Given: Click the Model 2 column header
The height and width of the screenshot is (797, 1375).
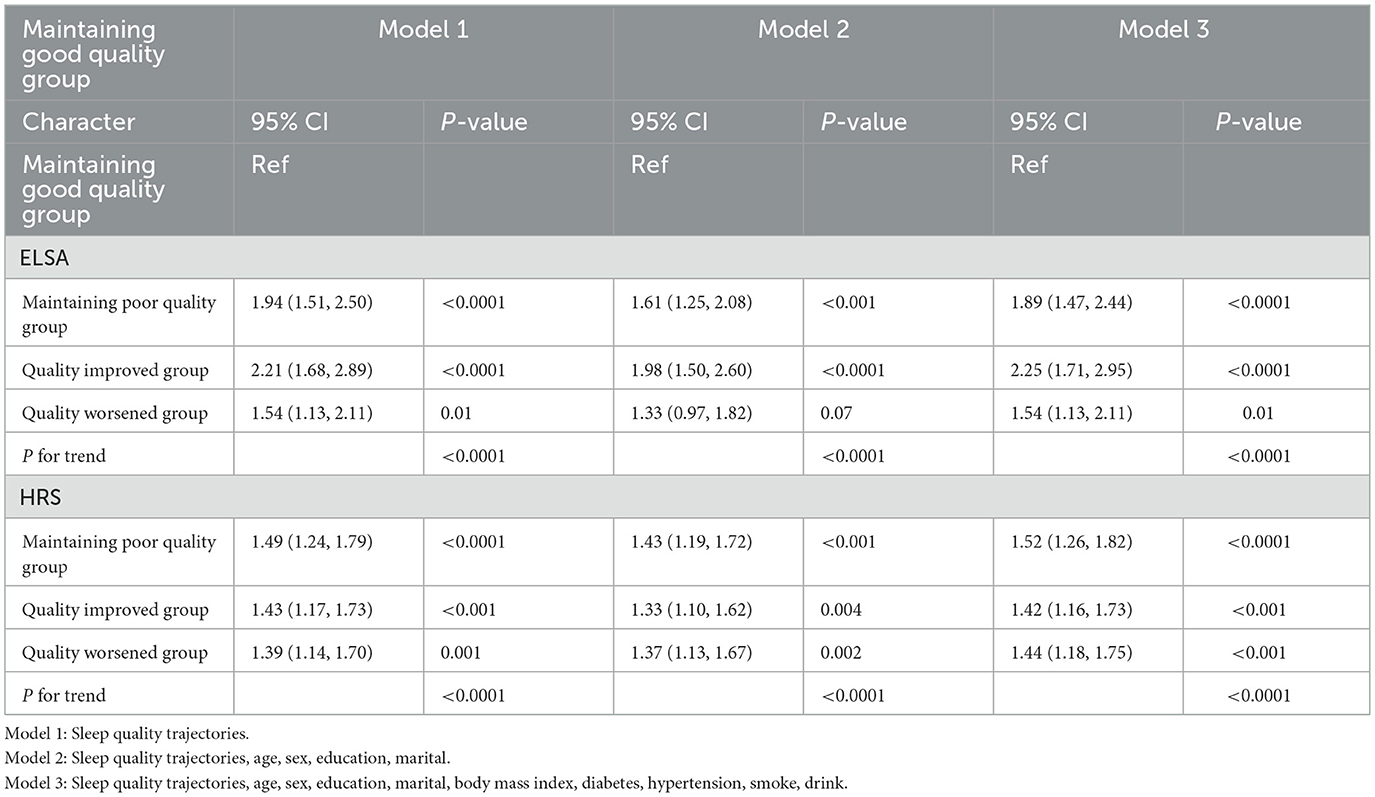Looking at the screenshot, I should [x=803, y=29].
